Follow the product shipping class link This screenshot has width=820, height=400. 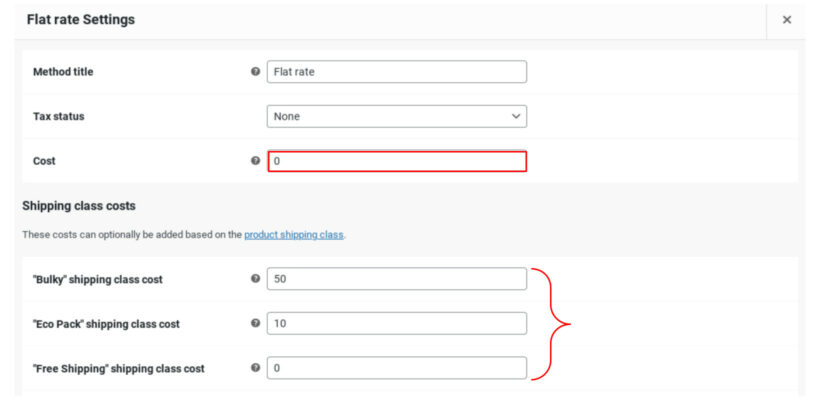click(294, 235)
